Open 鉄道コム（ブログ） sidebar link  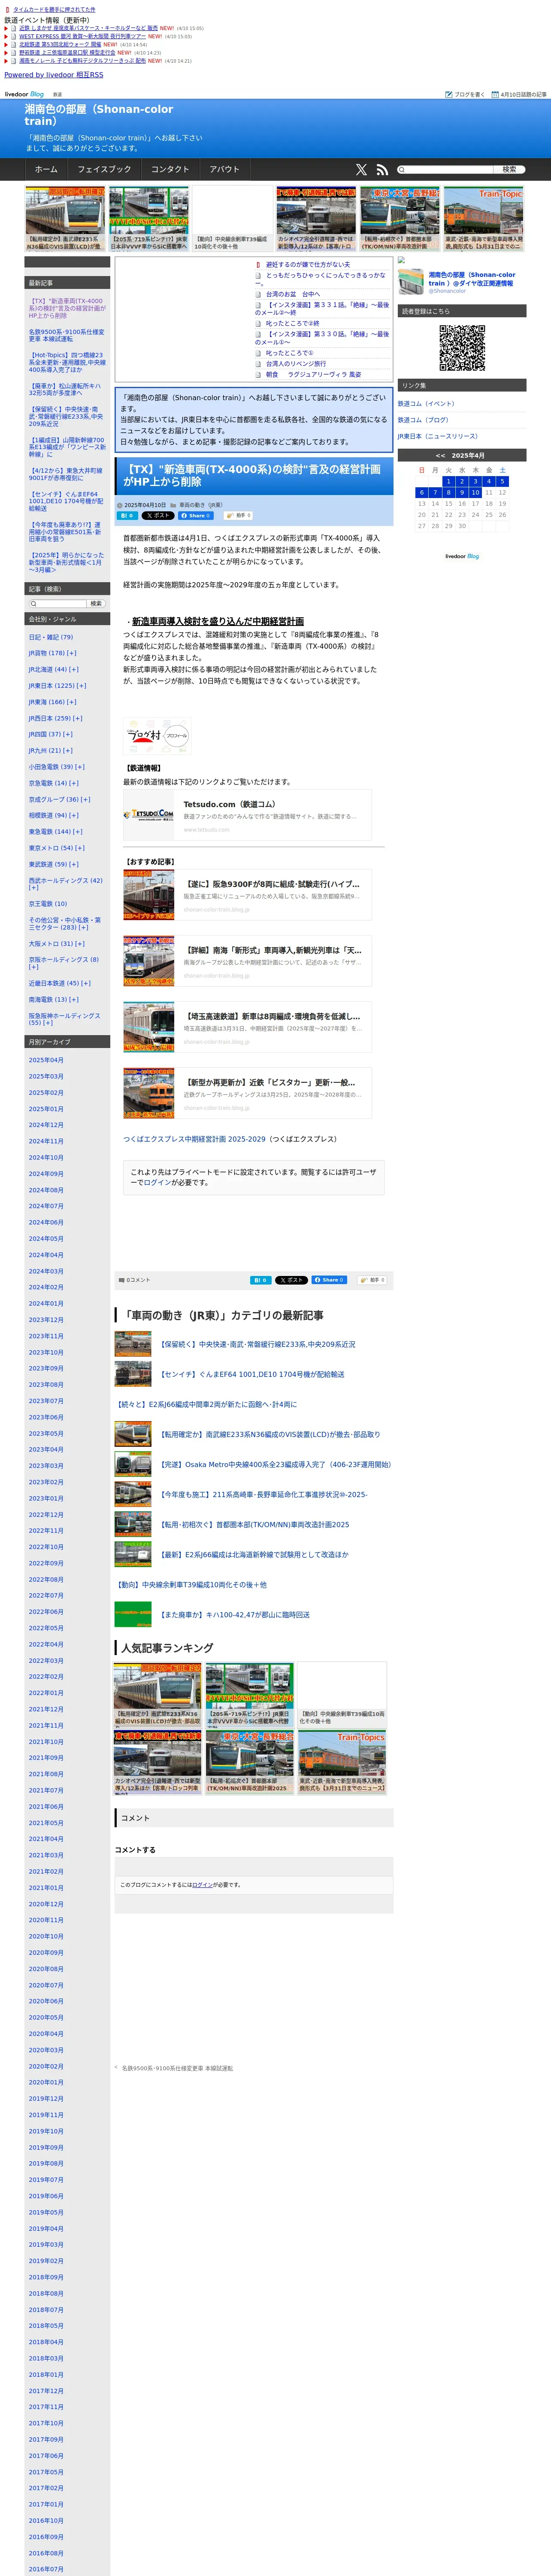tap(423, 420)
